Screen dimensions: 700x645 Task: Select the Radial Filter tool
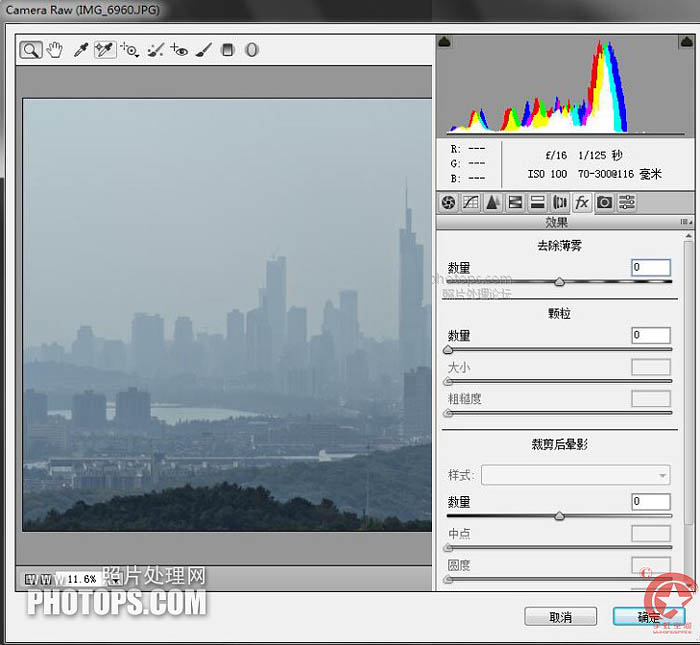coord(252,50)
